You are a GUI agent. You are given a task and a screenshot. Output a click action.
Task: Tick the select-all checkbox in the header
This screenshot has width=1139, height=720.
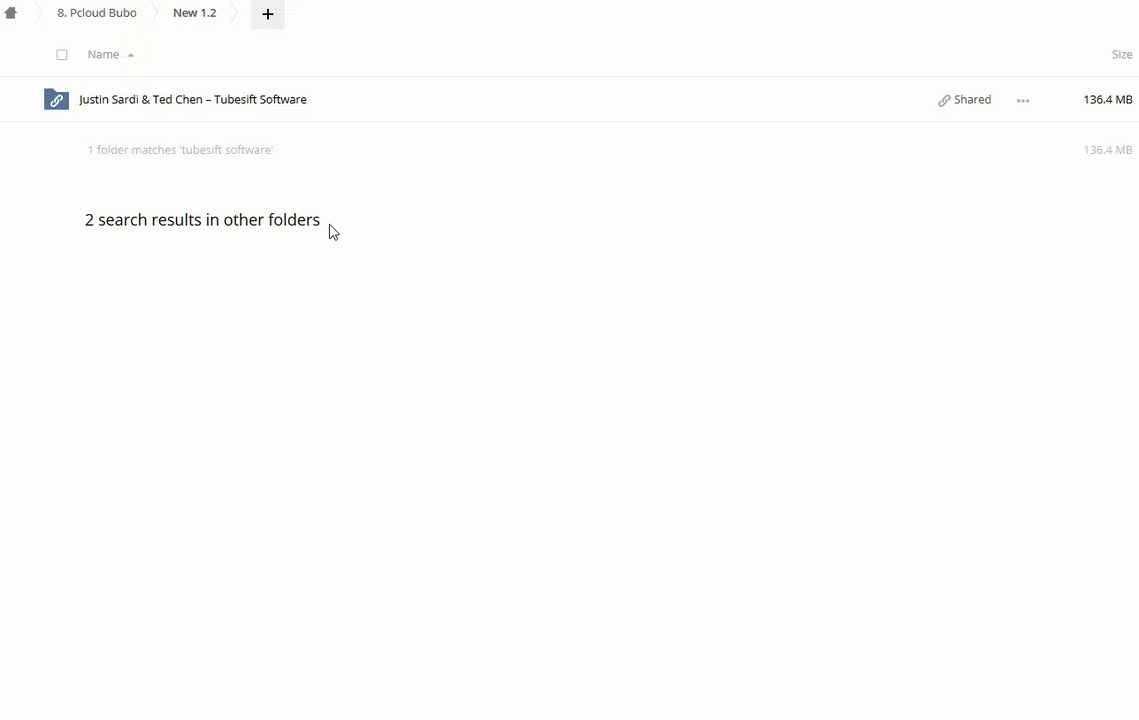(x=62, y=55)
